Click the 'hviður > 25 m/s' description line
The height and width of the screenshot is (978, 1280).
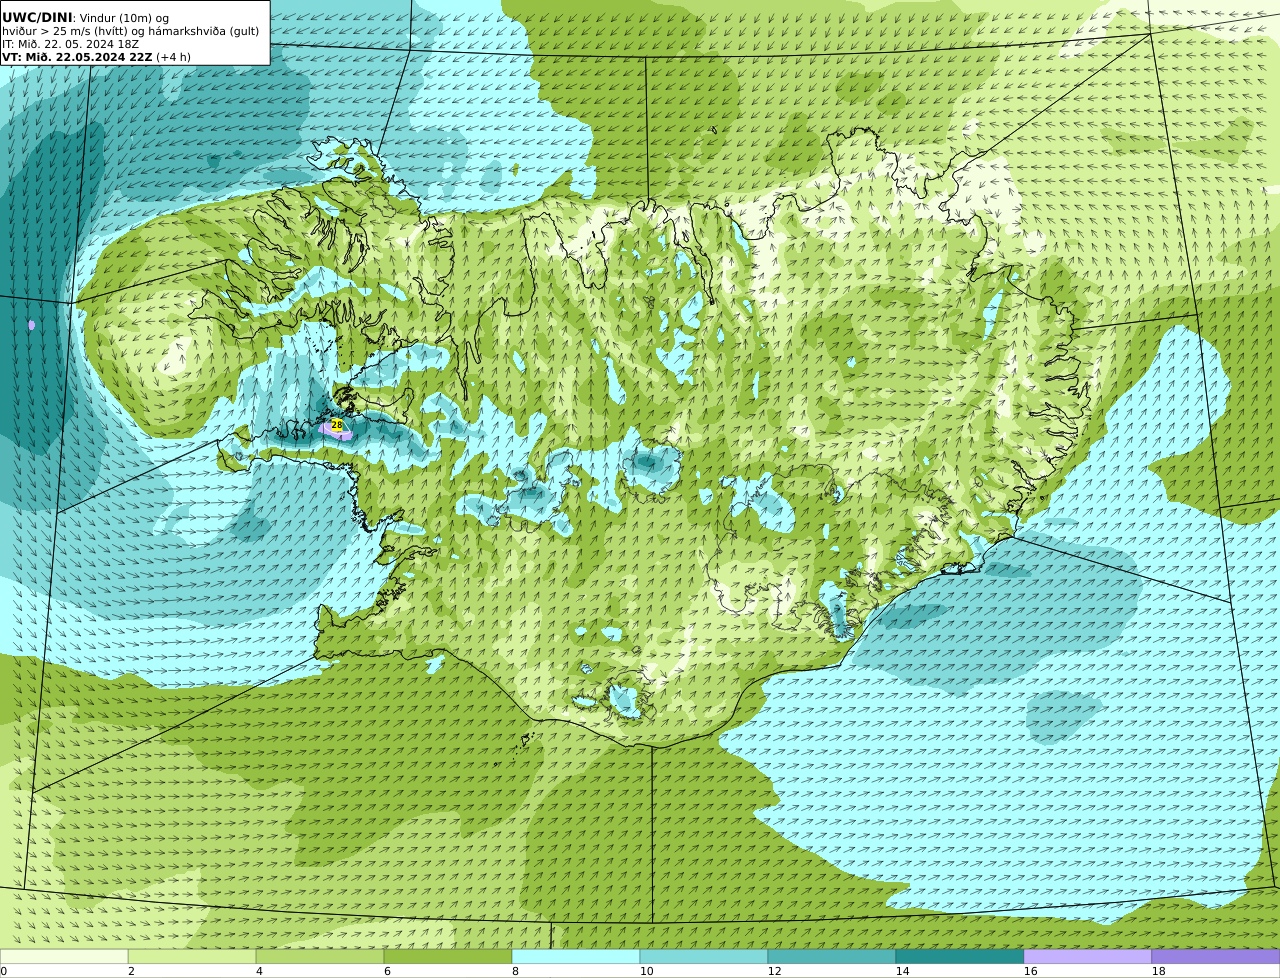click(x=130, y=31)
